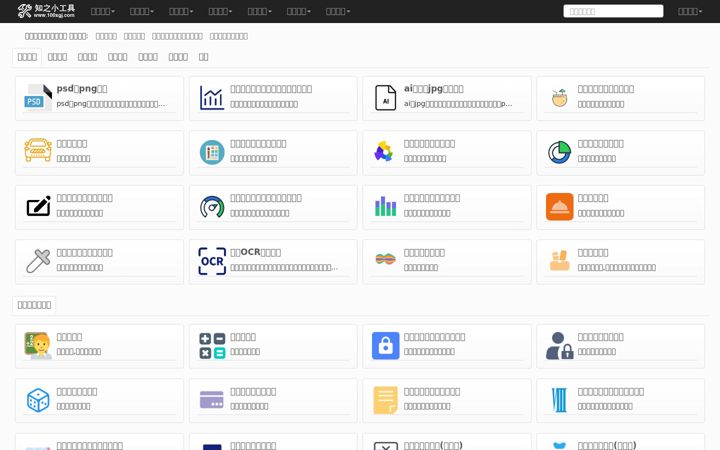This screenshot has height=450, width=720.
Task: Select the second section heading tab label
Action: pos(34,305)
